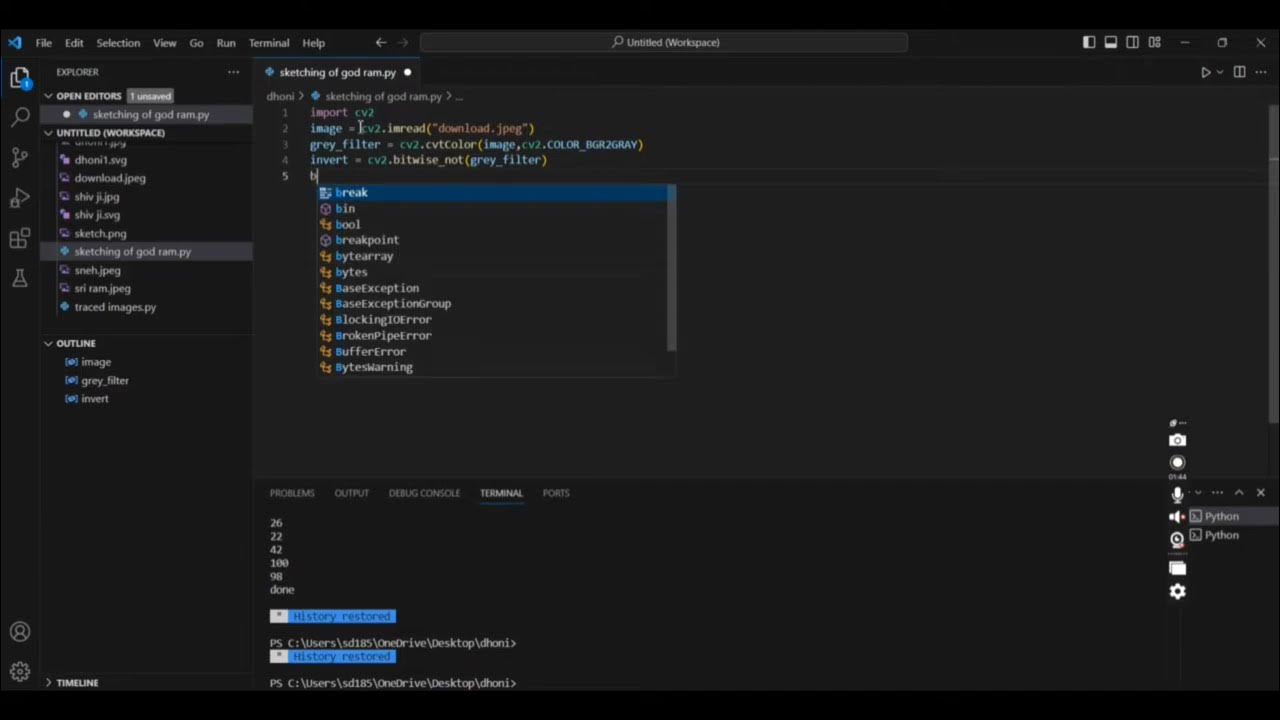1280x720 pixels.
Task: Open the Testing flask view
Action: 20,278
